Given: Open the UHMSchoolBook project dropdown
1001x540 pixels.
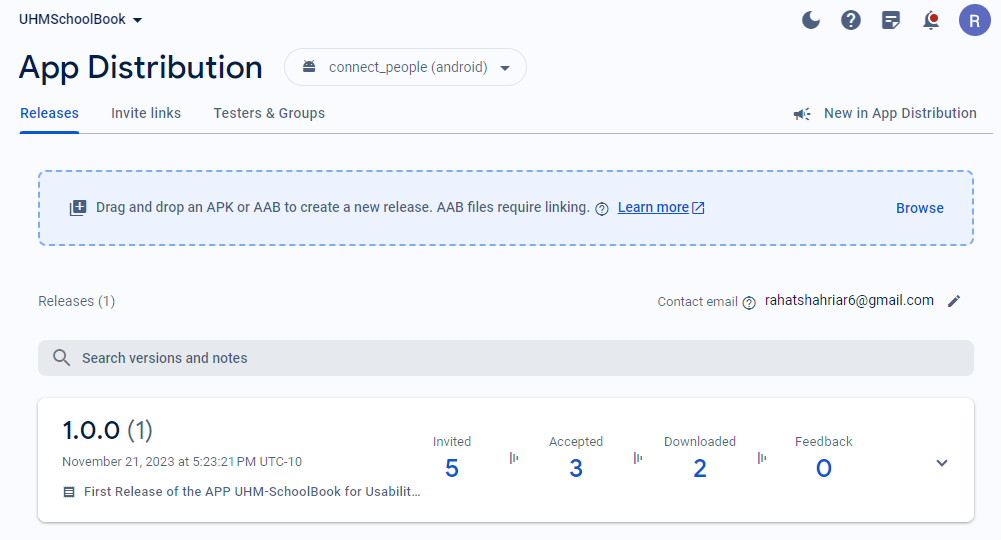Looking at the screenshot, I should (x=81, y=20).
